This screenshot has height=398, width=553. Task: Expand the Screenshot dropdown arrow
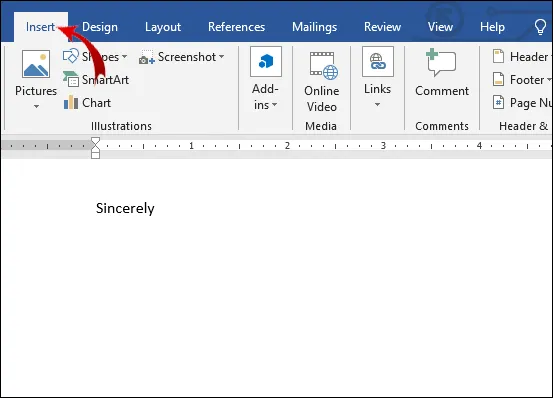point(221,56)
